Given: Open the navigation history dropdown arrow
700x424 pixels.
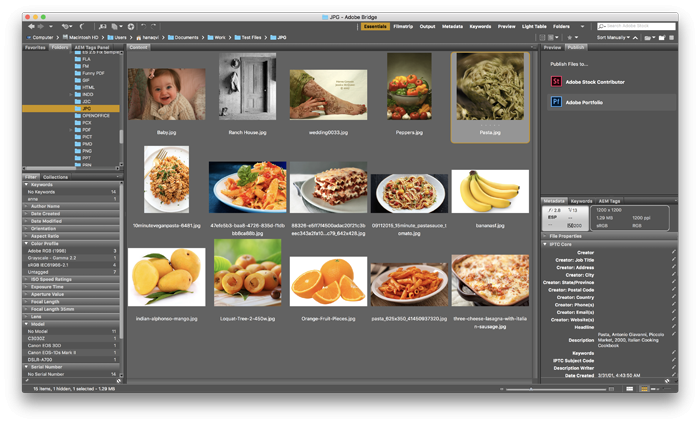Looking at the screenshot, I should pyautogui.click(x=50, y=26).
